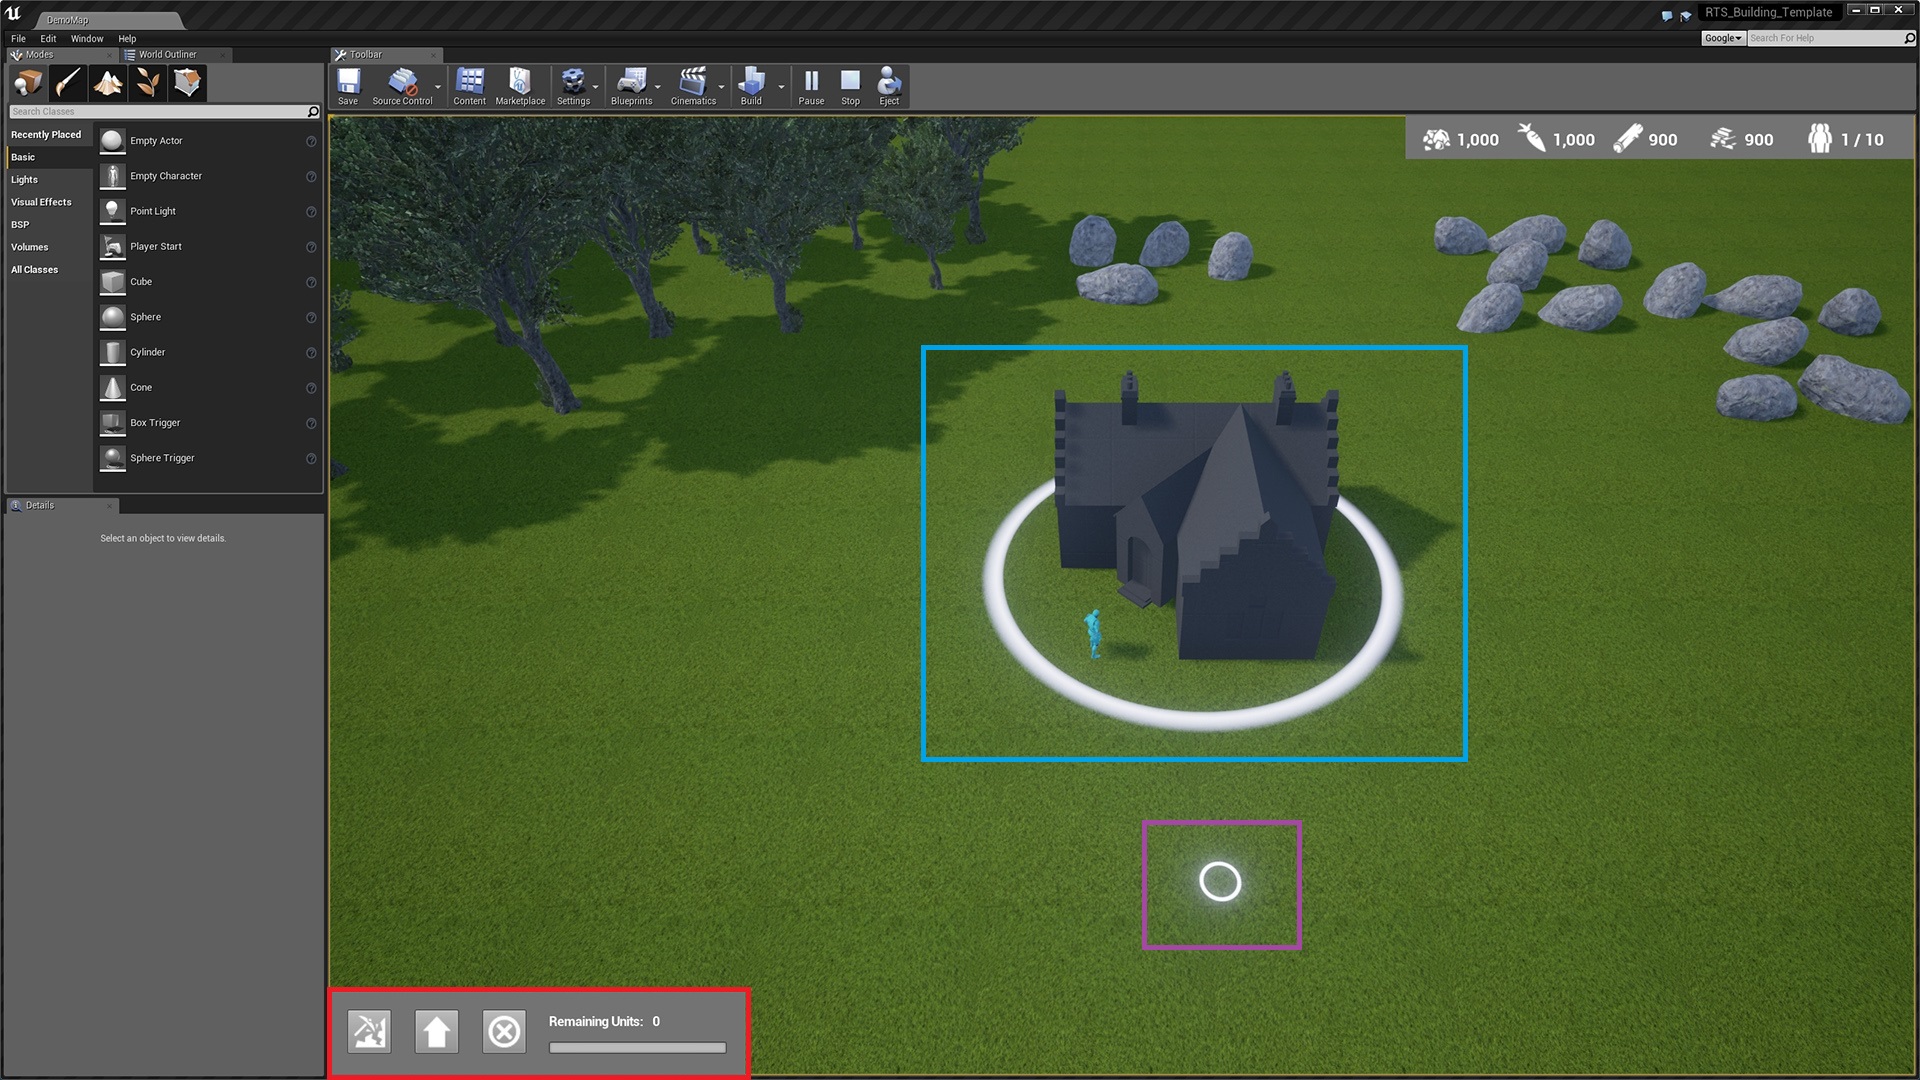Click the remaining units progress bar
This screenshot has width=1920, height=1080.
point(637,1048)
